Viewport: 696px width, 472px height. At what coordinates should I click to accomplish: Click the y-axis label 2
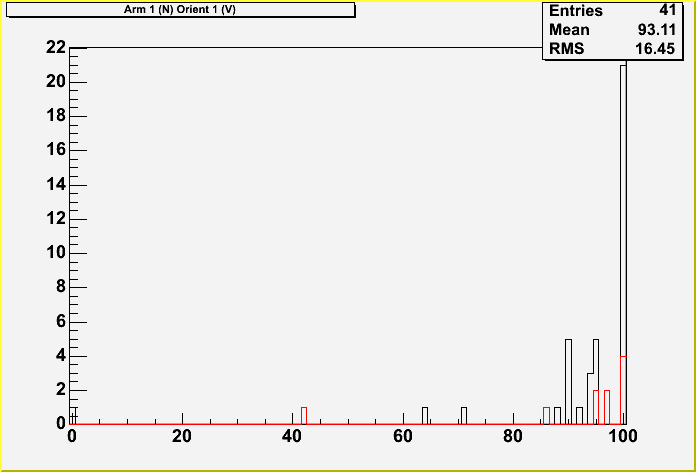(61, 391)
